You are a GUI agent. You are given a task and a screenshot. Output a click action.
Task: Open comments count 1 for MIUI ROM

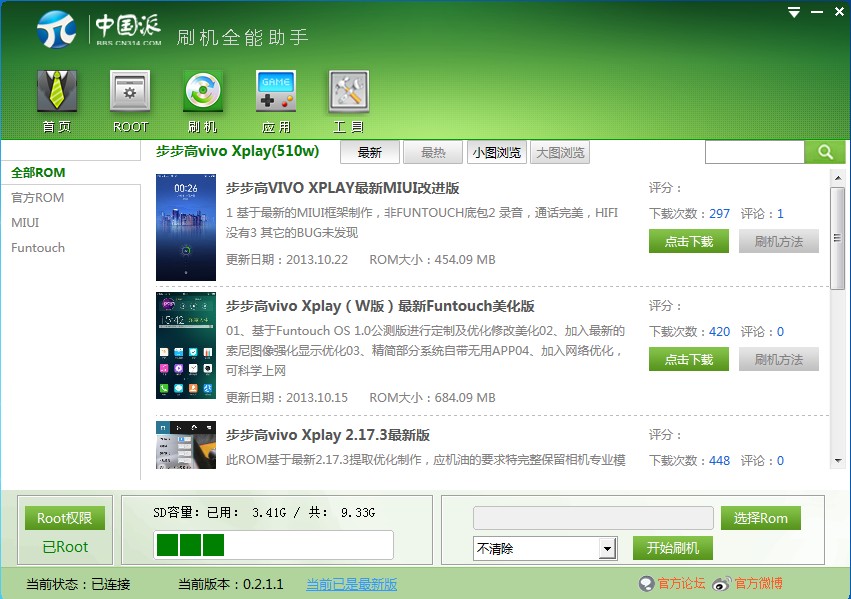pos(780,213)
